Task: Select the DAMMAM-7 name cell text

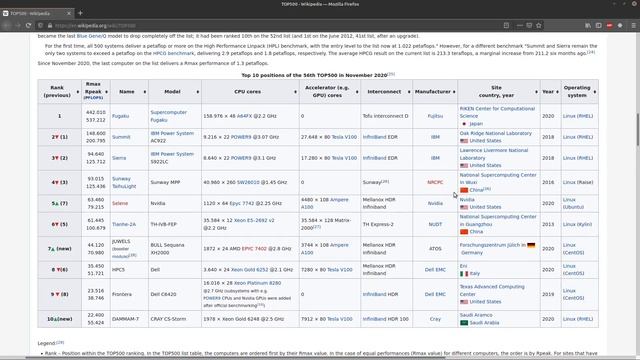Action: tap(125, 319)
